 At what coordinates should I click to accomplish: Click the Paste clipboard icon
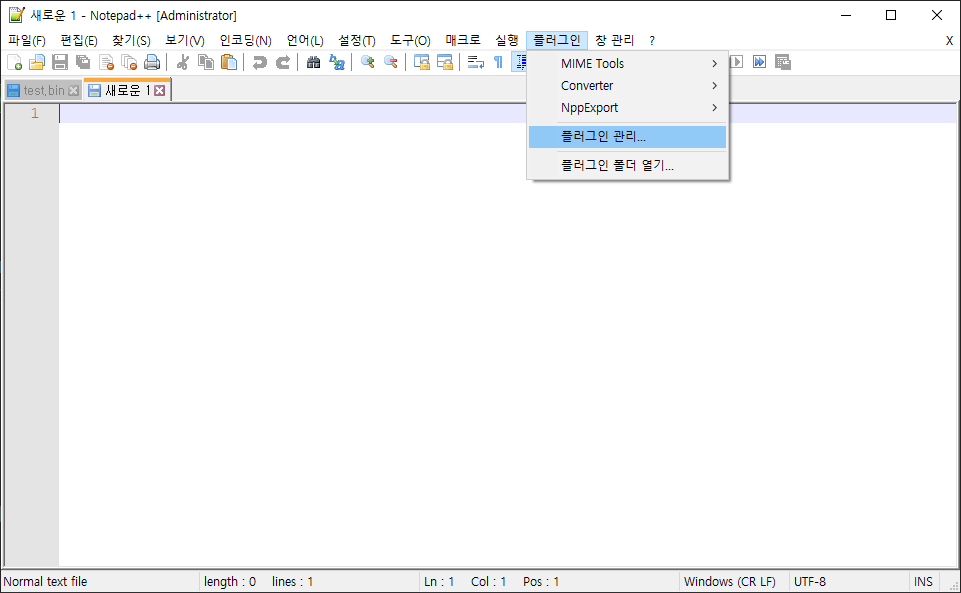(229, 62)
